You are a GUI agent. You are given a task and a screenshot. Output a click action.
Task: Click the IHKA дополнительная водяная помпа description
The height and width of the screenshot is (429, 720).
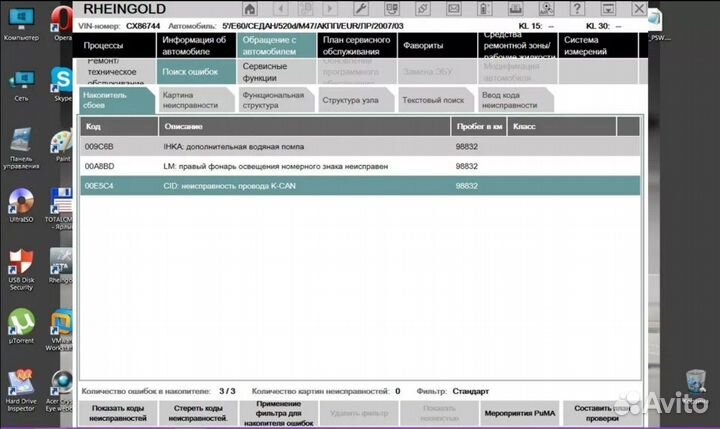pos(234,147)
